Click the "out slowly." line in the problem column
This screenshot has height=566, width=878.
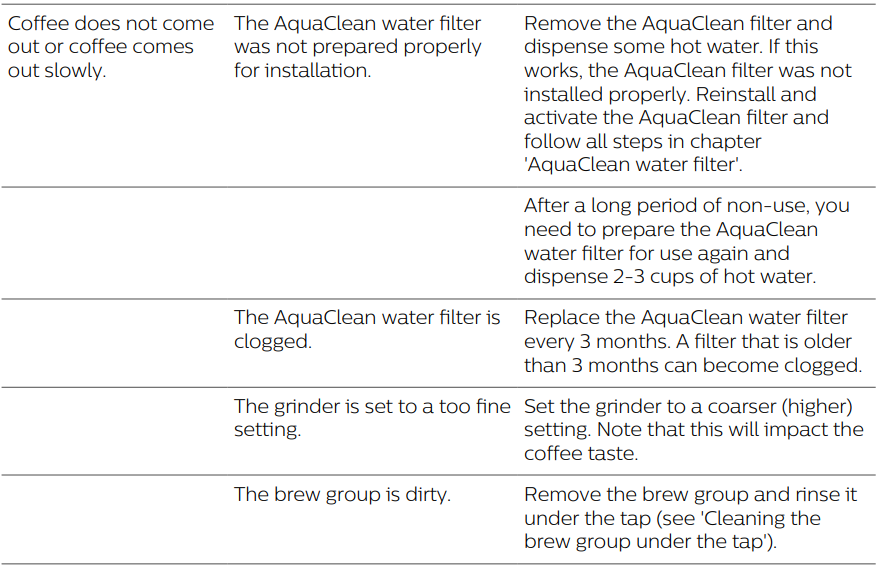click(x=56, y=71)
